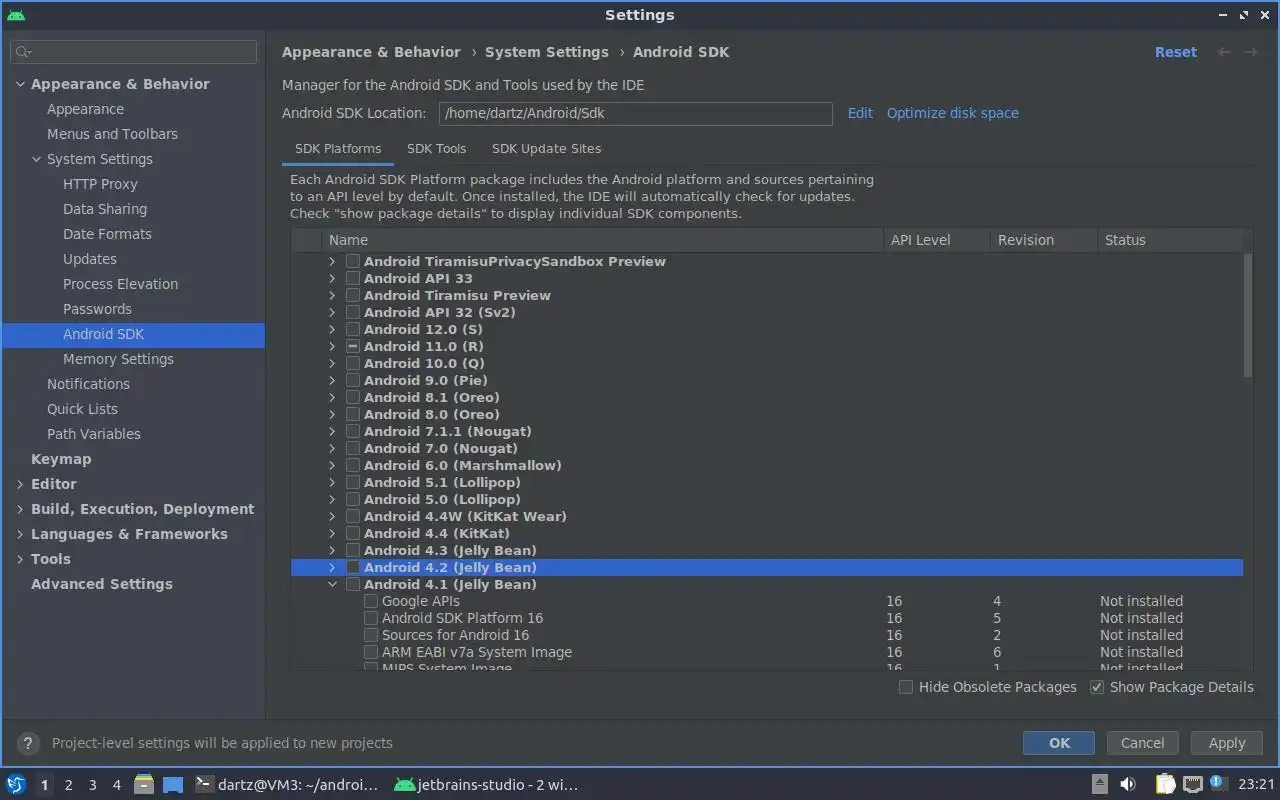Open the file manager icon in taskbar
This screenshot has height=800, width=1280.
click(143, 784)
